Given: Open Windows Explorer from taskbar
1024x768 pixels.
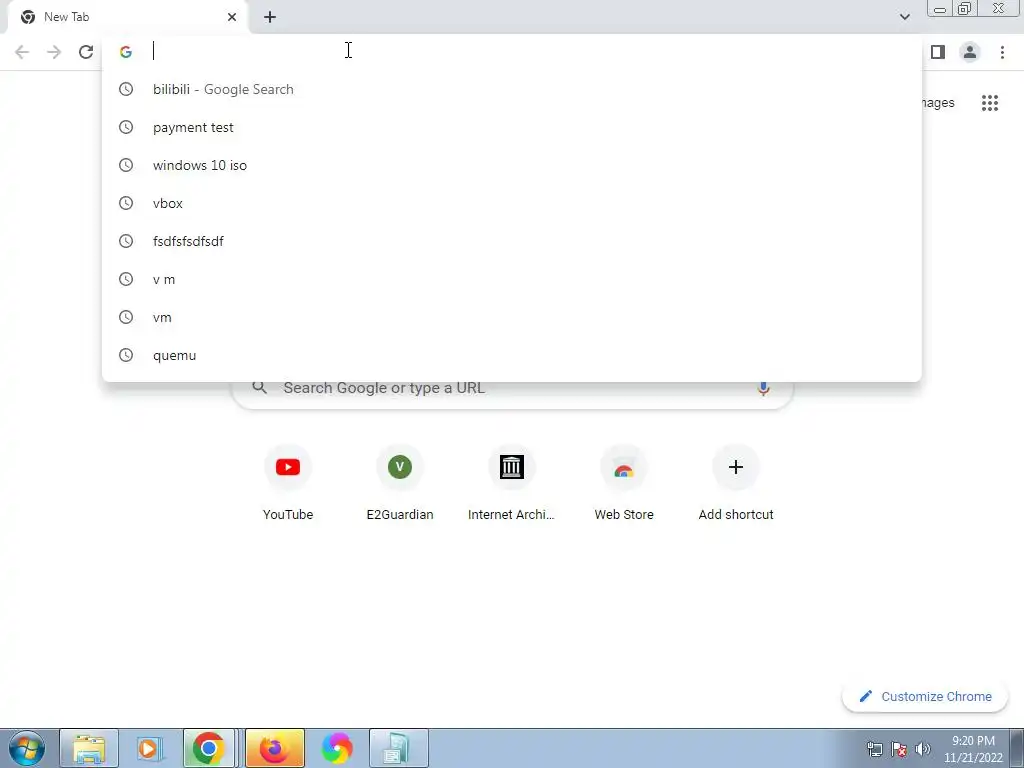Looking at the screenshot, I should [x=89, y=748].
